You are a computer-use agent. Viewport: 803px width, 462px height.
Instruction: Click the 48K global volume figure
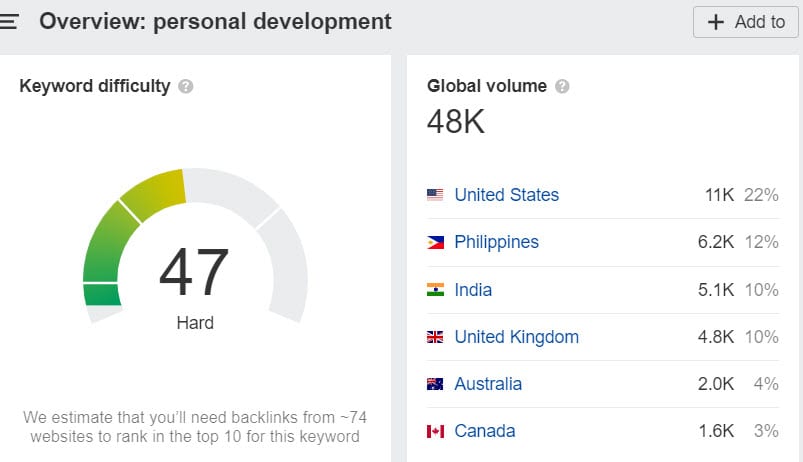pyautogui.click(x=455, y=122)
